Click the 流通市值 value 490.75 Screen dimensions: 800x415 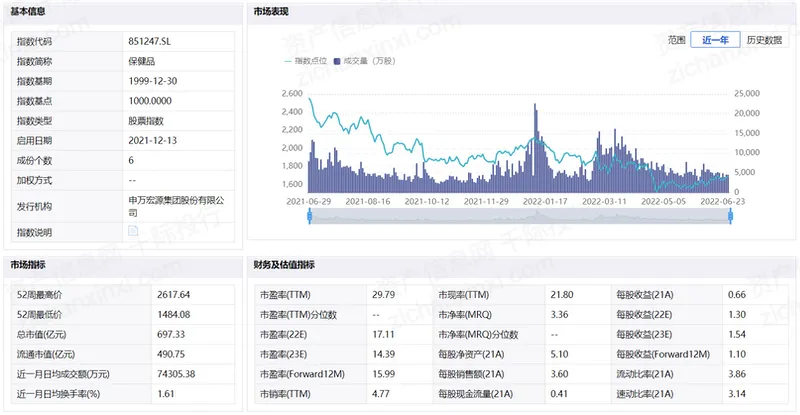pos(171,354)
